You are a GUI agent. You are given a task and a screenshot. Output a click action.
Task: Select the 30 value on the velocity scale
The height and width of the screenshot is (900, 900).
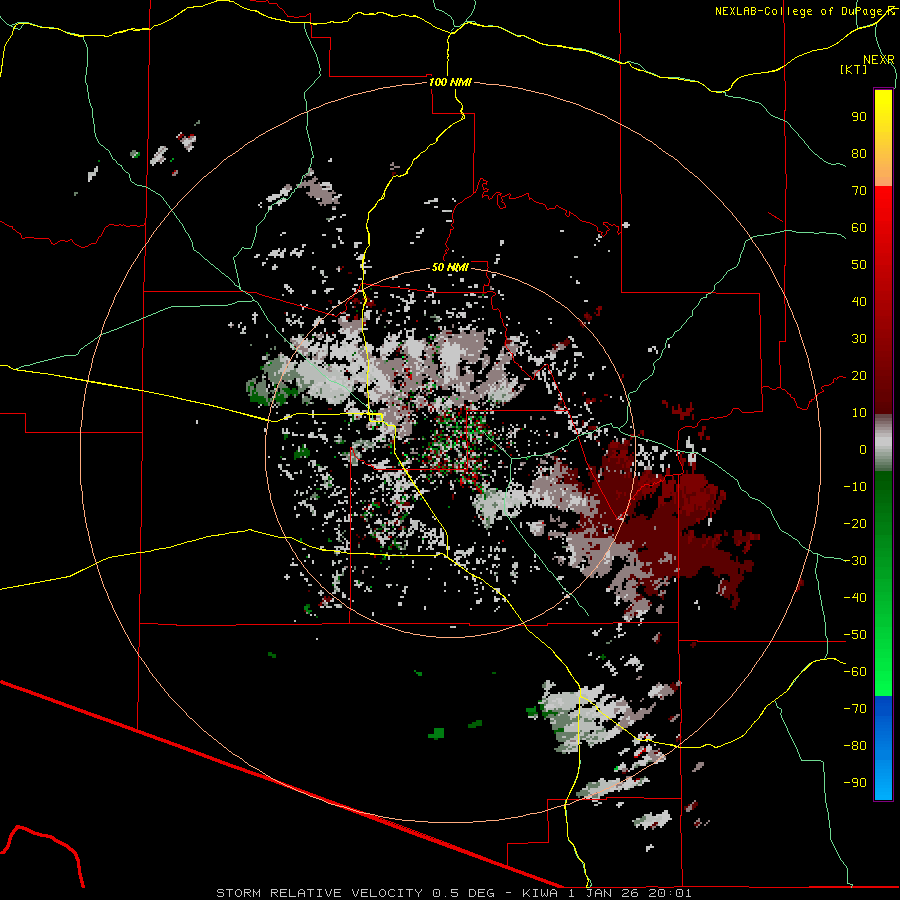[x=859, y=339]
